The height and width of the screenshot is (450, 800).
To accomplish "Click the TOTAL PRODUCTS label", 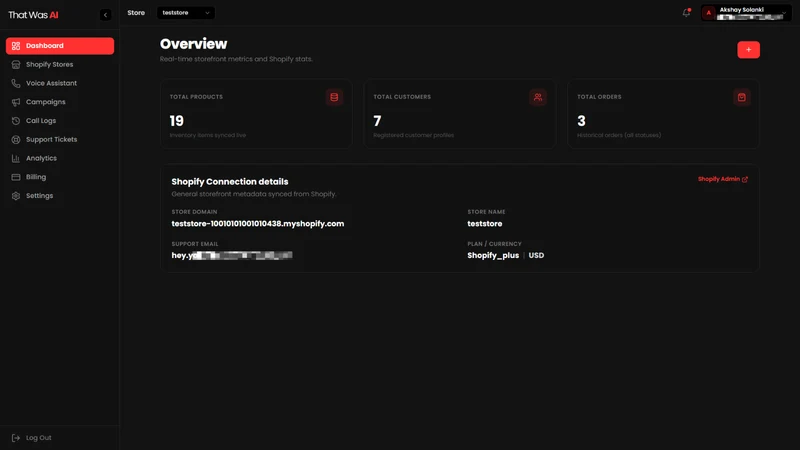I will pyautogui.click(x=196, y=97).
